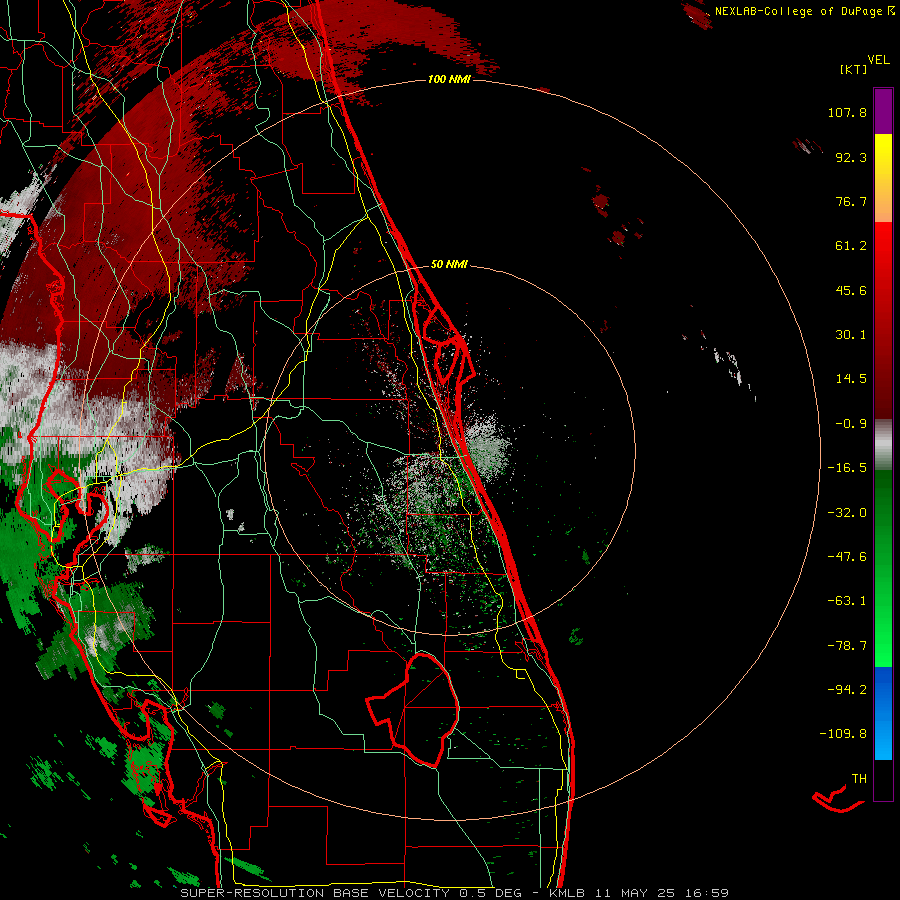Click the SUPER-RESOLUTION BASE VELOCITY caption

[315, 893]
